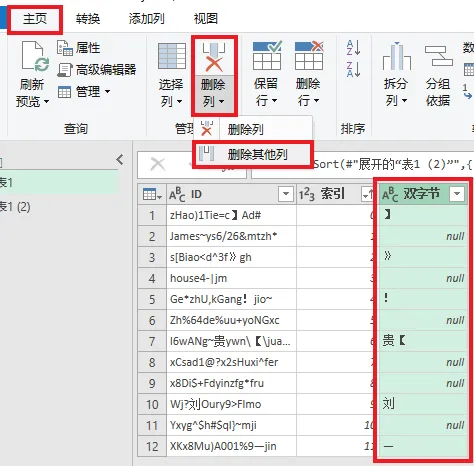Screen dimensions: 474x466
Task: Switch to the 添加列 tab
Action: click(x=146, y=19)
